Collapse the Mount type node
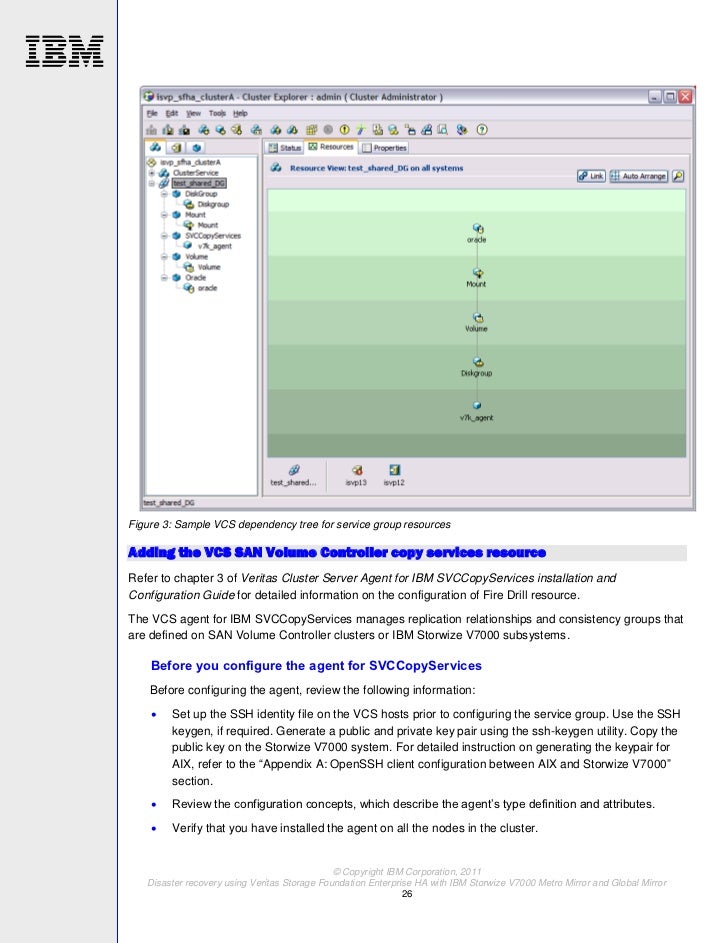Image resolution: width=728 pixels, height=943 pixels. point(164,215)
